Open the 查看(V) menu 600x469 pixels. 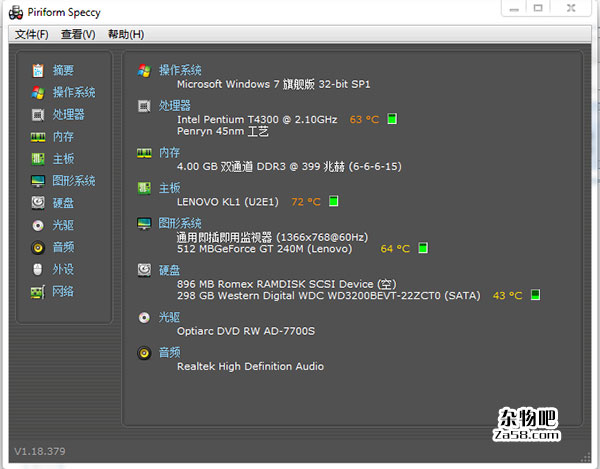(x=78, y=34)
